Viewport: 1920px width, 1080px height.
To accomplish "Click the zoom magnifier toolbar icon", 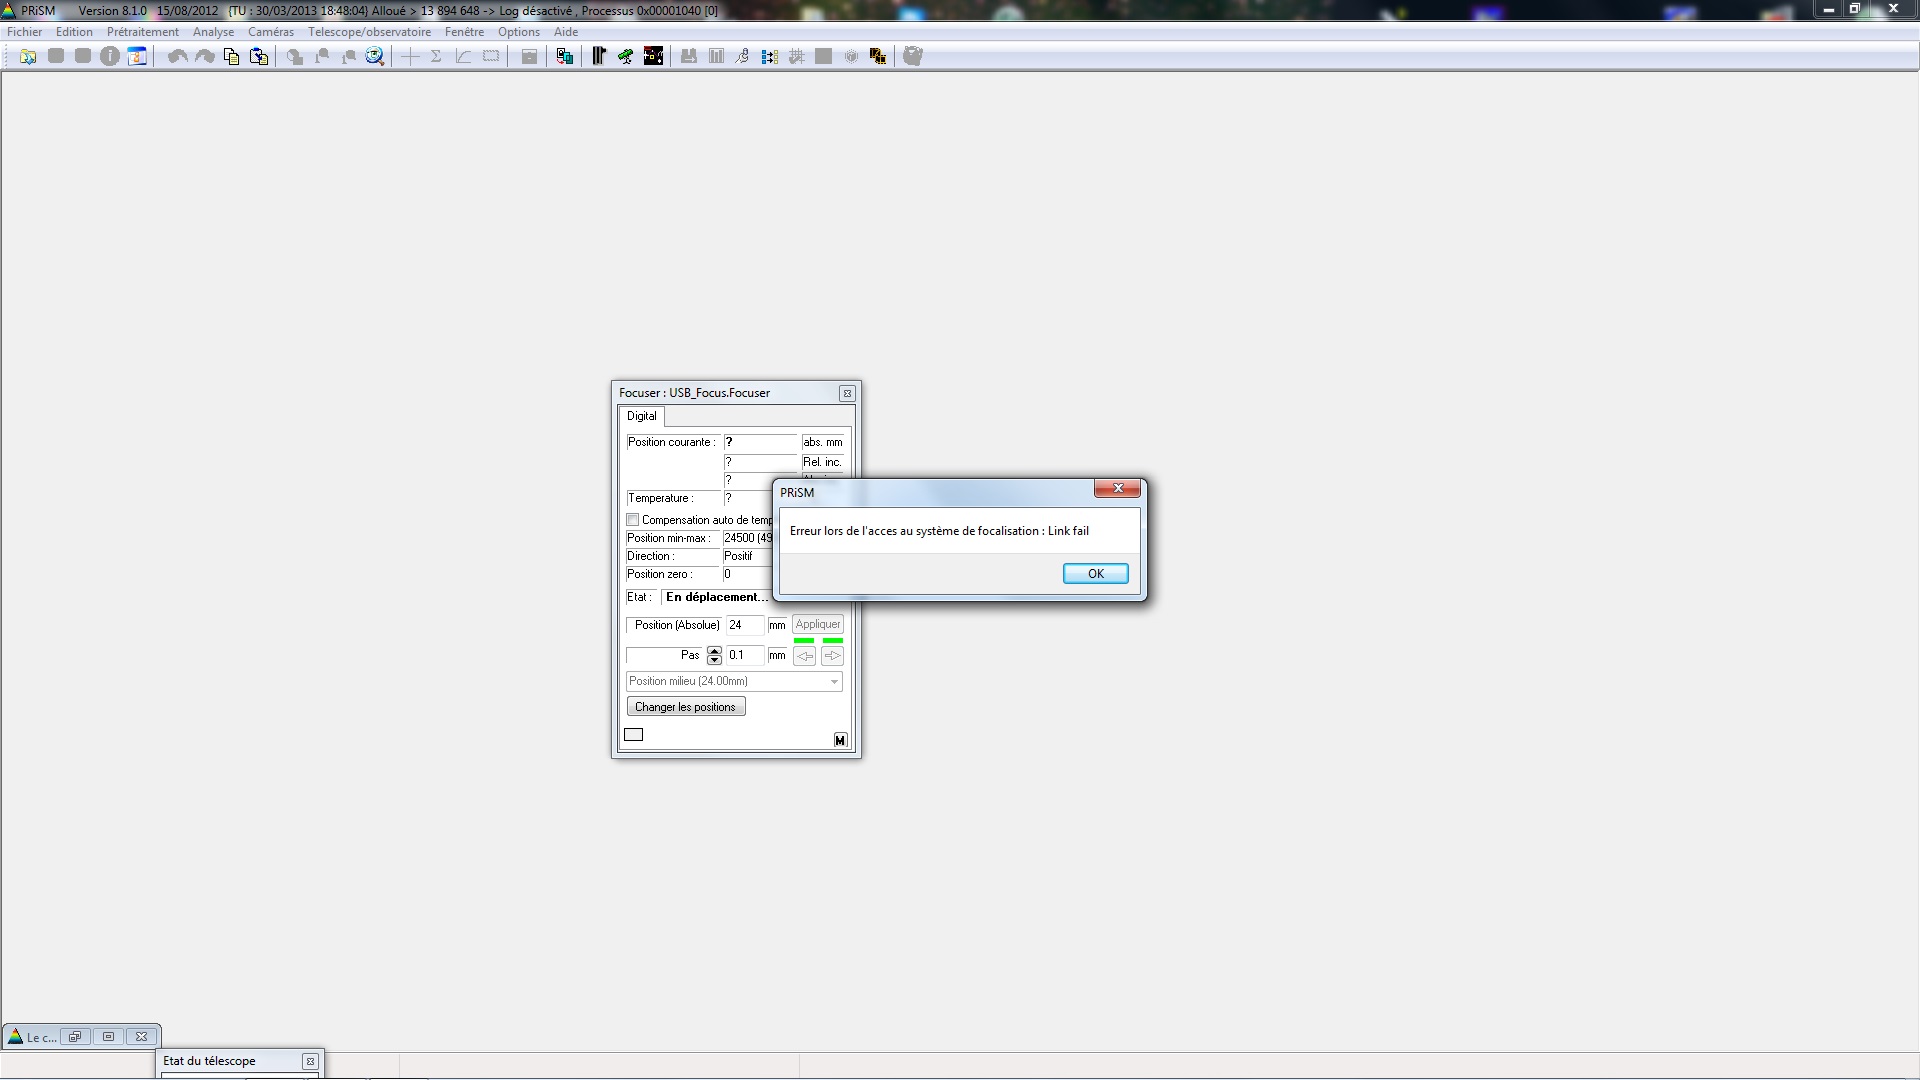I will click(375, 57).
